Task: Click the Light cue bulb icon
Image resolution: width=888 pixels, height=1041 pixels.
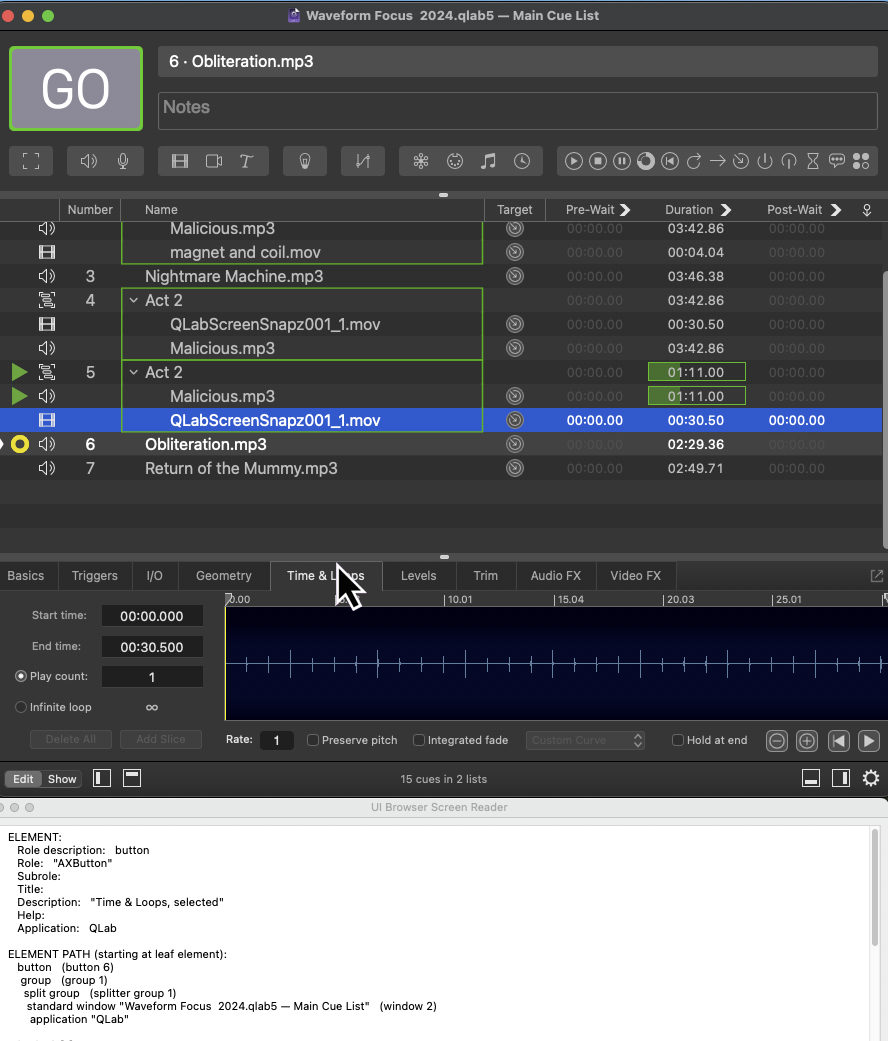Action: coord(305,161)
